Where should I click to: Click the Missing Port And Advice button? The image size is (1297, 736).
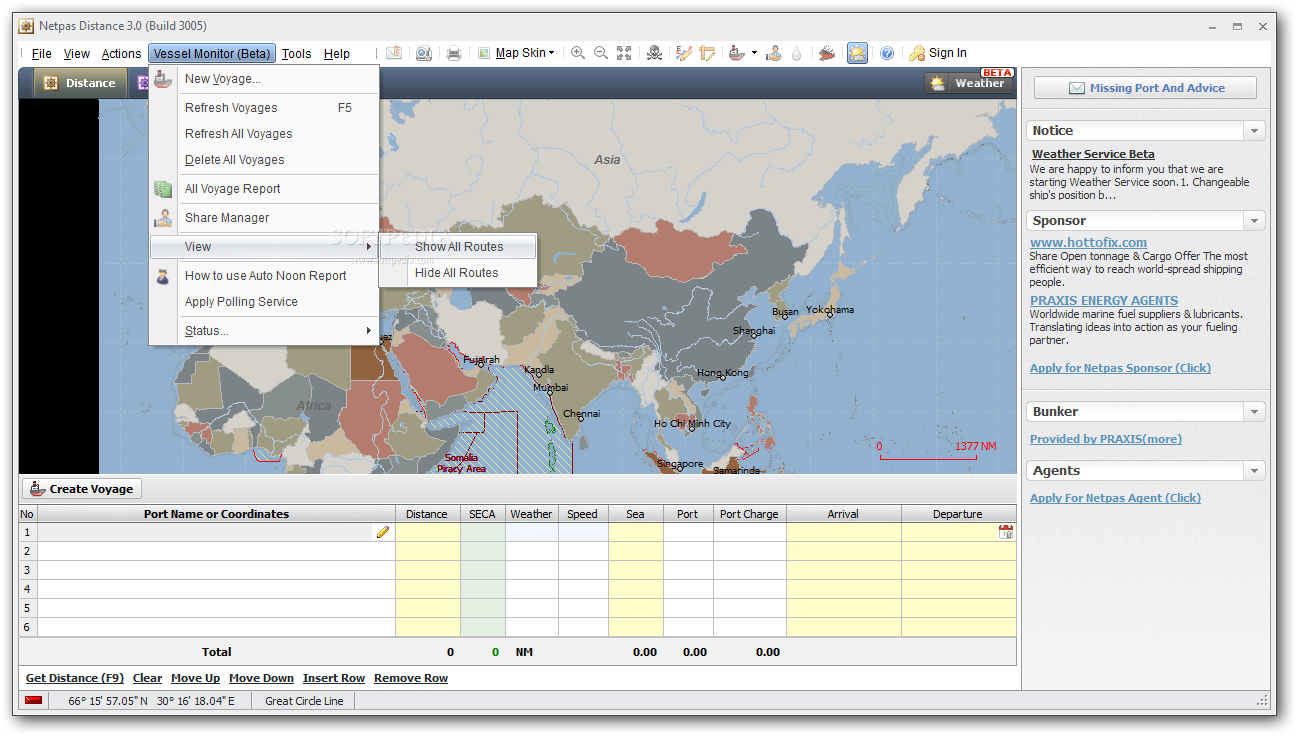1145,88
